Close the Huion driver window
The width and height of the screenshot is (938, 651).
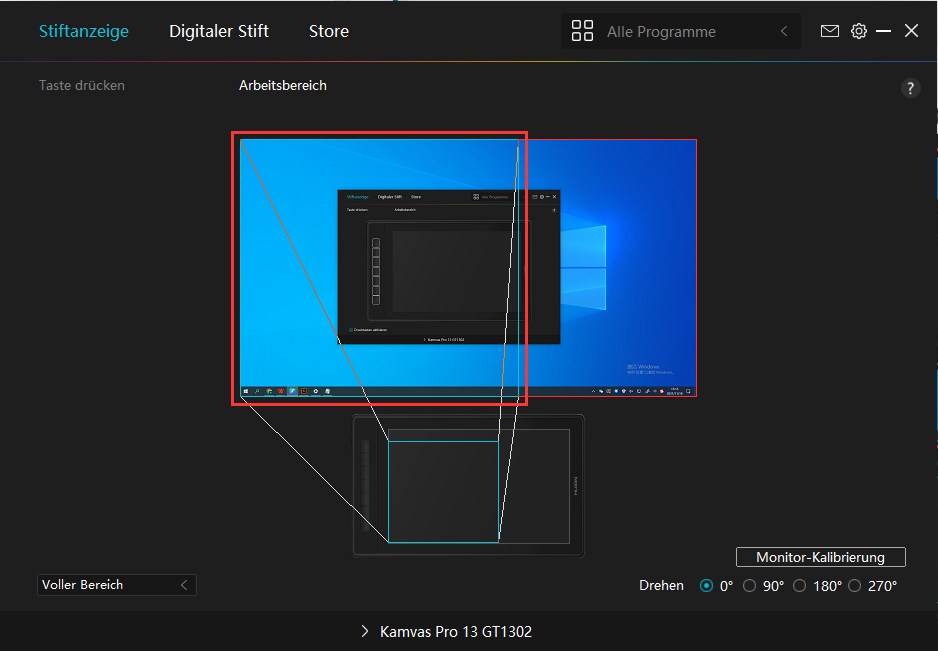click(911, 31)
